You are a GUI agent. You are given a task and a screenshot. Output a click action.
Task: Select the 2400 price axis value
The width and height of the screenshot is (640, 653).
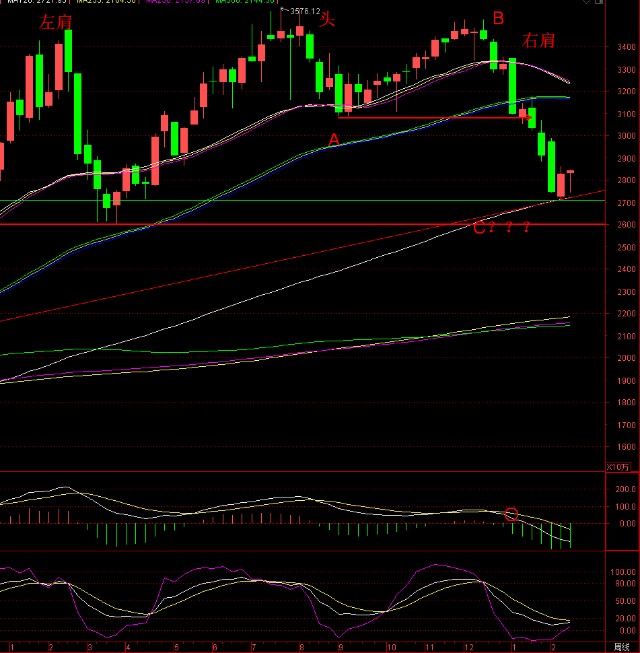point(626,269)
